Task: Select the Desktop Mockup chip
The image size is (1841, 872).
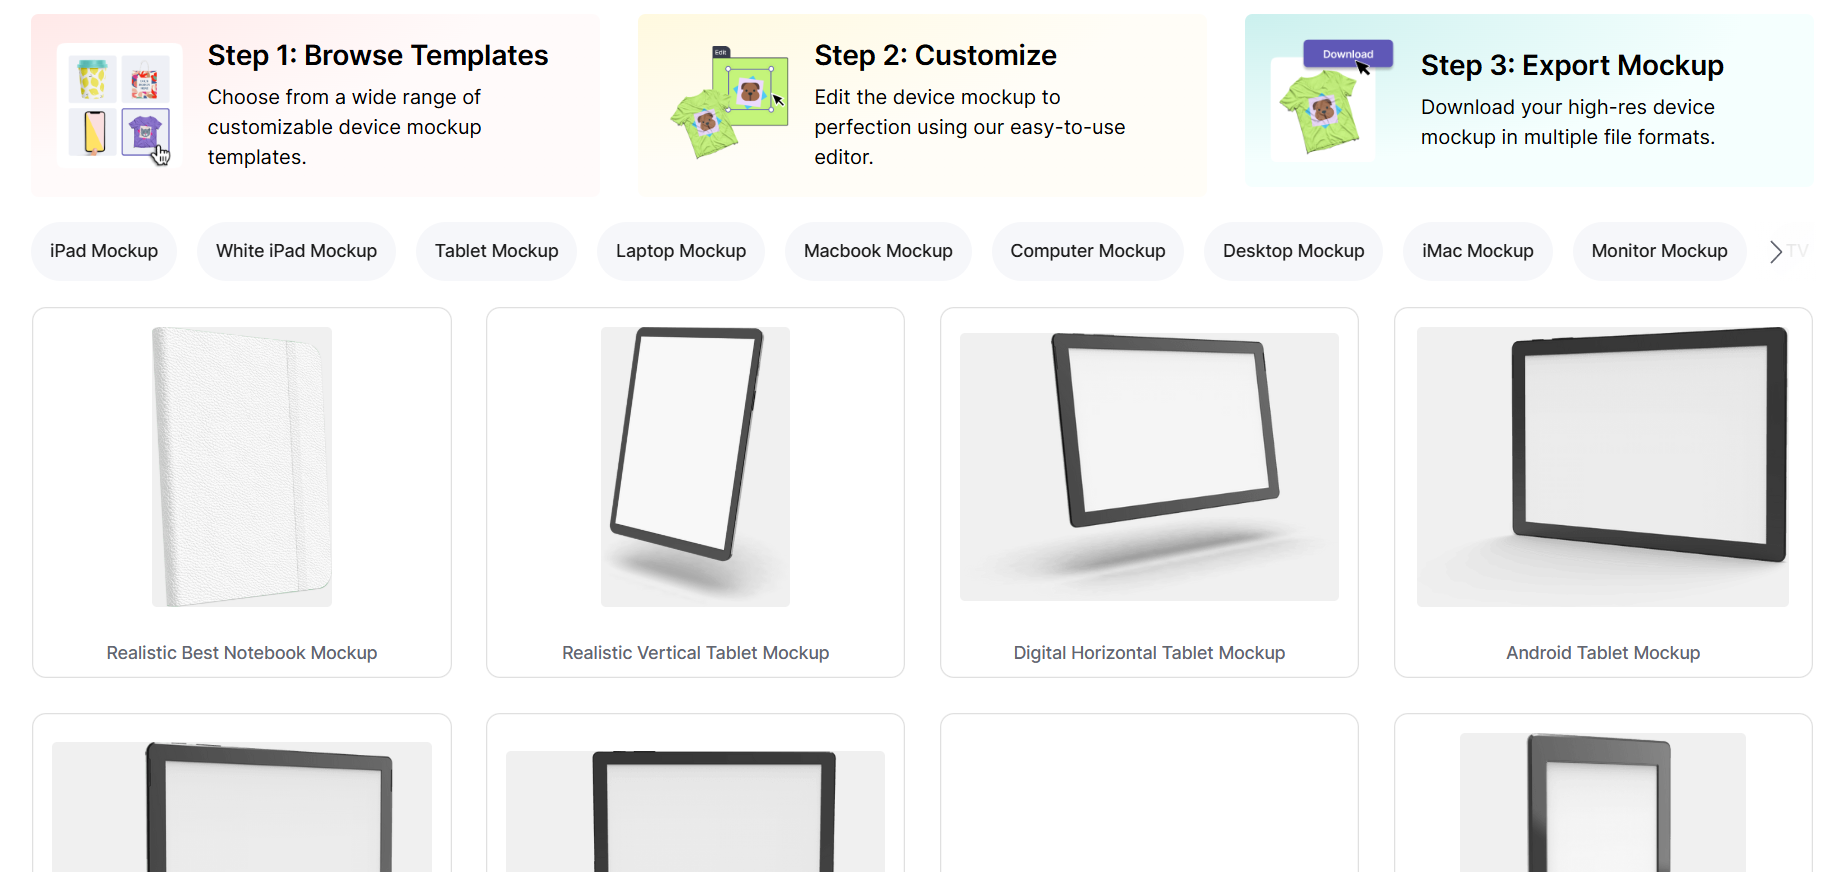Action: (x=1294, y=251)
